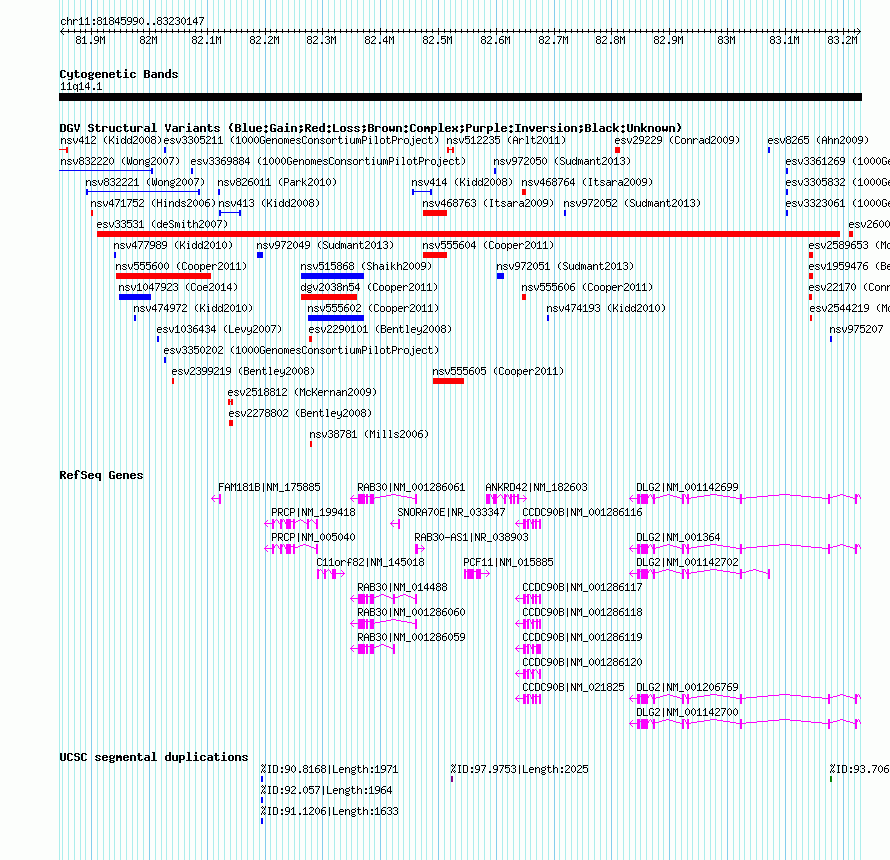Click the nsv972050 (Sudmant2013) variant label
The height and width of the screenshot is (860, 890).
coord(562,161)
